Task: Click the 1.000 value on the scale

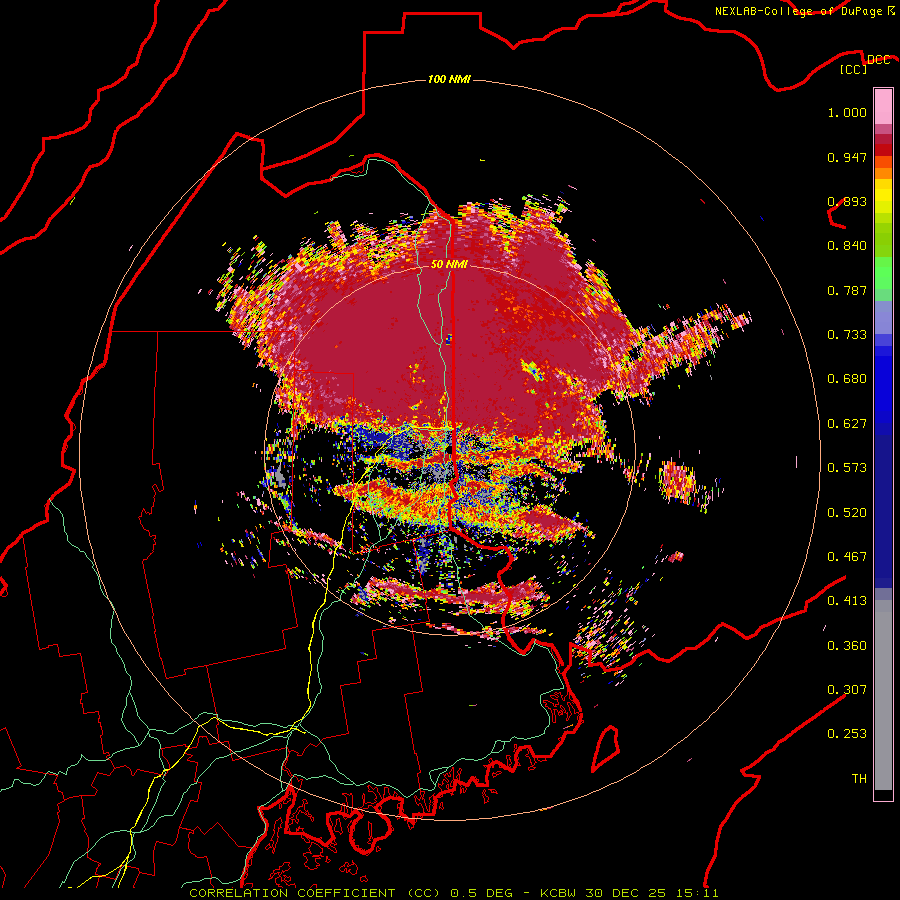Action: click(x=847, y=112)
